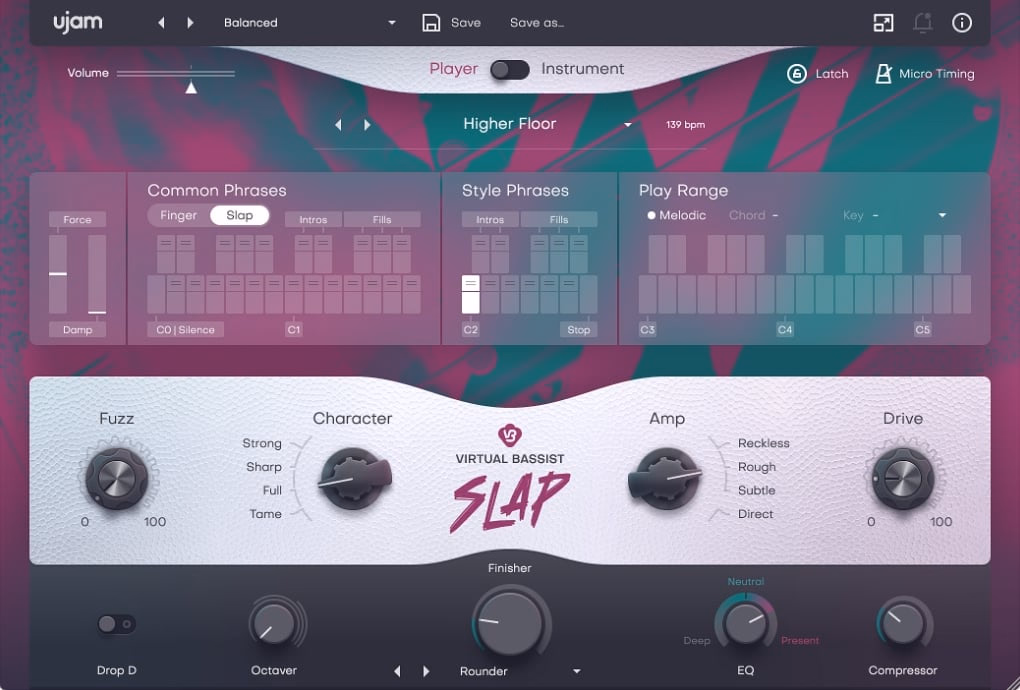Click the Character selector knob

point(353,479)
